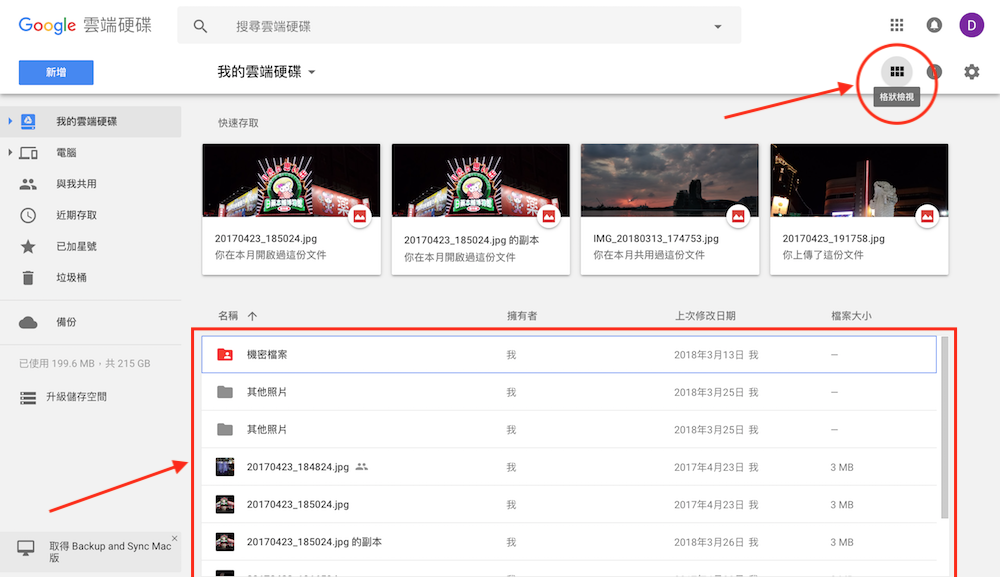The image size is (1000, 577).
Task: Open the Google apps launcher
Action: coord(896,24)
